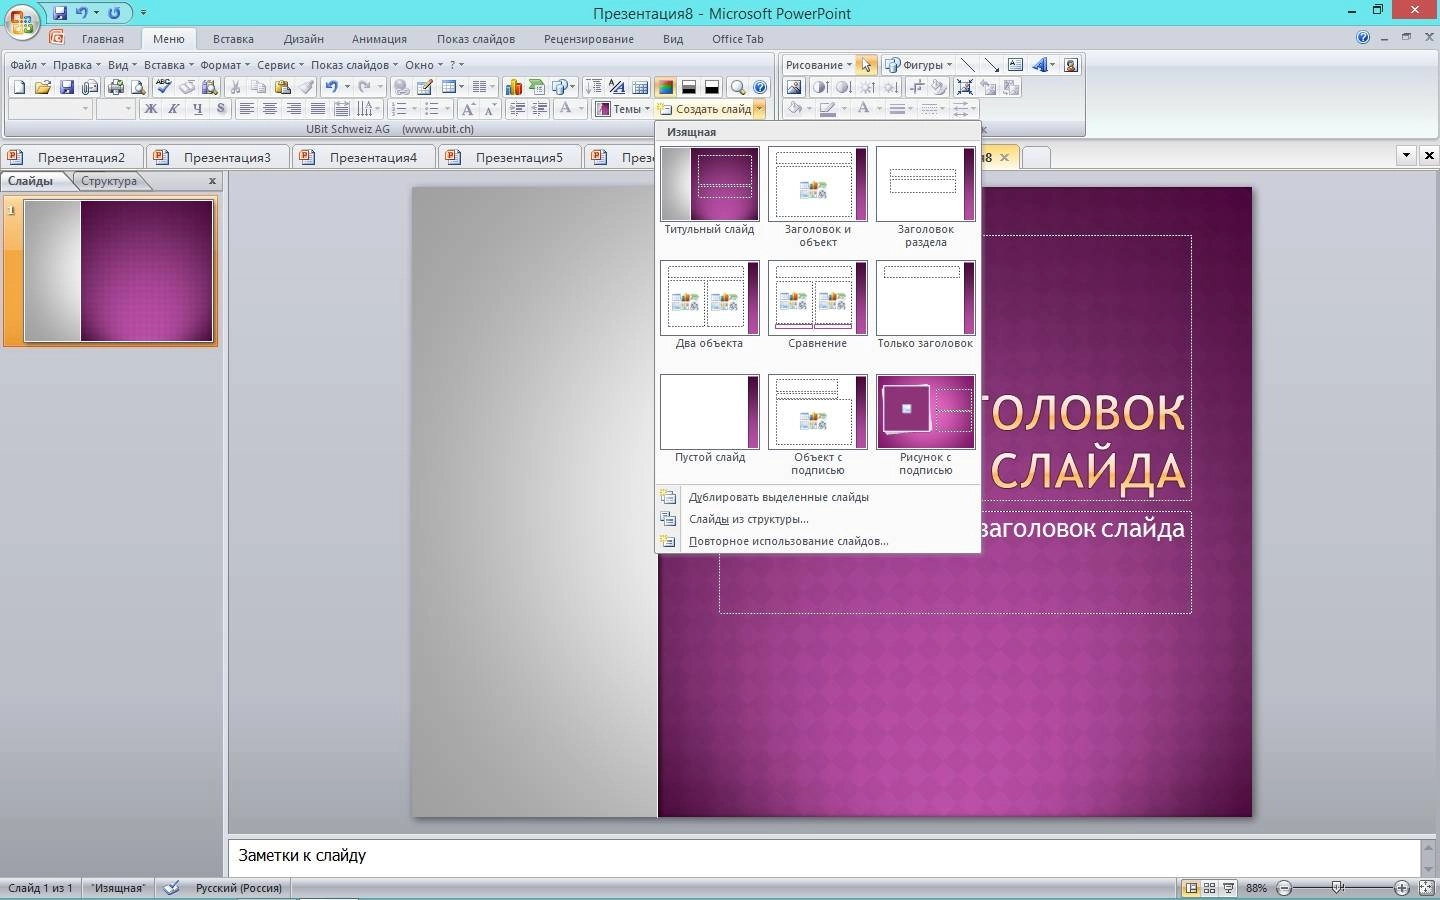1440x900 pixels.
Task: Click in the Заметки к слайду notes field
Action: pos(824,856)
